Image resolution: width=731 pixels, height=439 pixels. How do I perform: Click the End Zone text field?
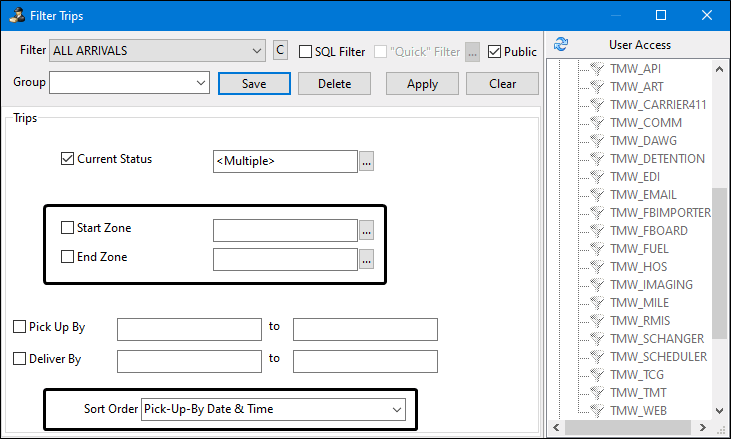[285, 260]
